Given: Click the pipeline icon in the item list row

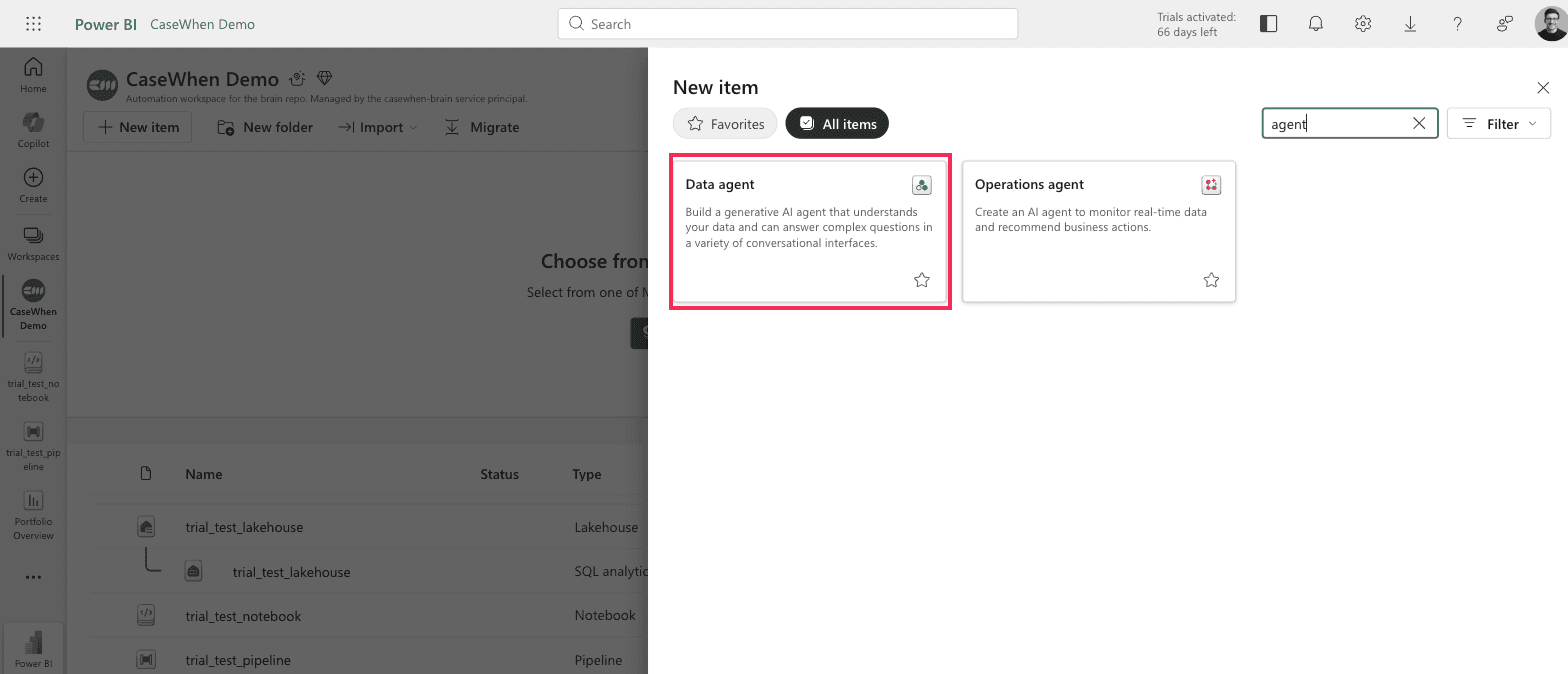Looking at the screenshot, I should click(146, 660).
